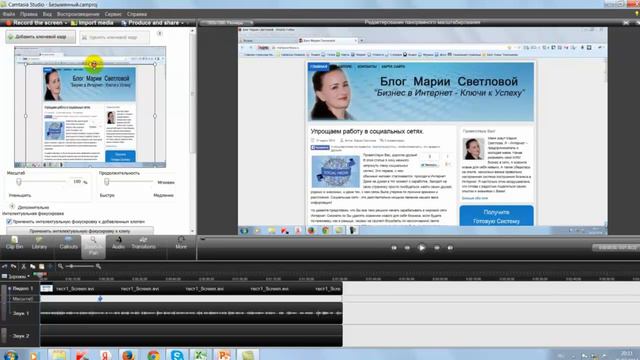
Task: Open Excel from the taskbar
Action: pos(200,356)
